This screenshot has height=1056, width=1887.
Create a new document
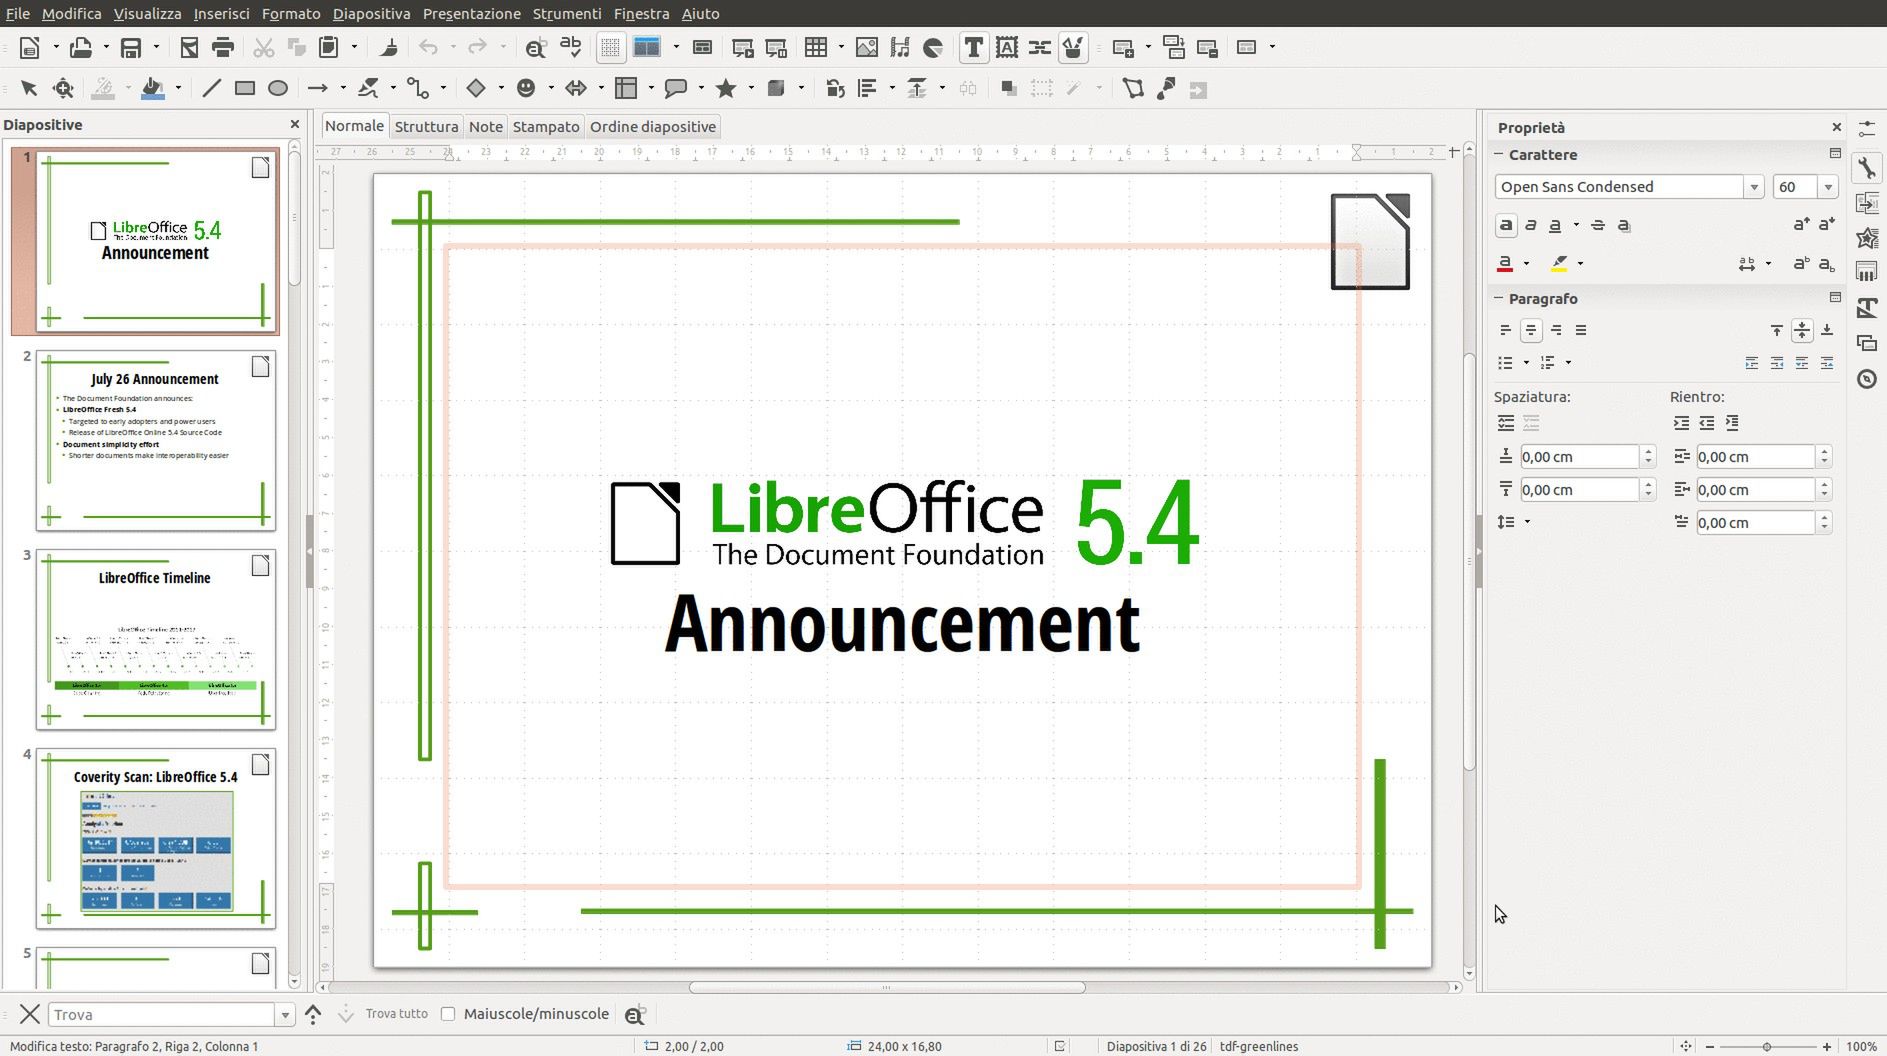tap(30, 47)
